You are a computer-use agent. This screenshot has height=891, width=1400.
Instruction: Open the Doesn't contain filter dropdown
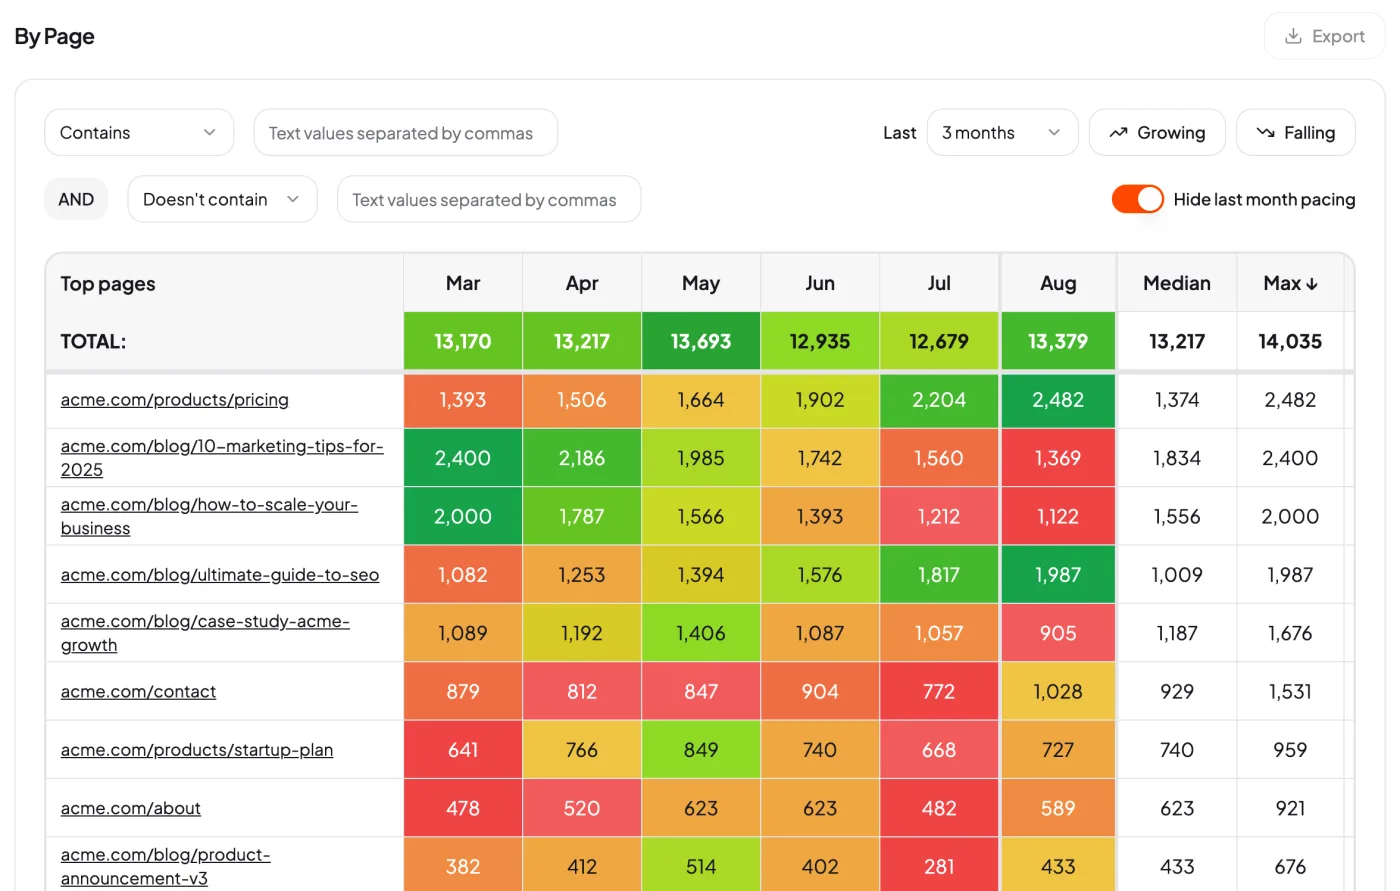point(222,199)
